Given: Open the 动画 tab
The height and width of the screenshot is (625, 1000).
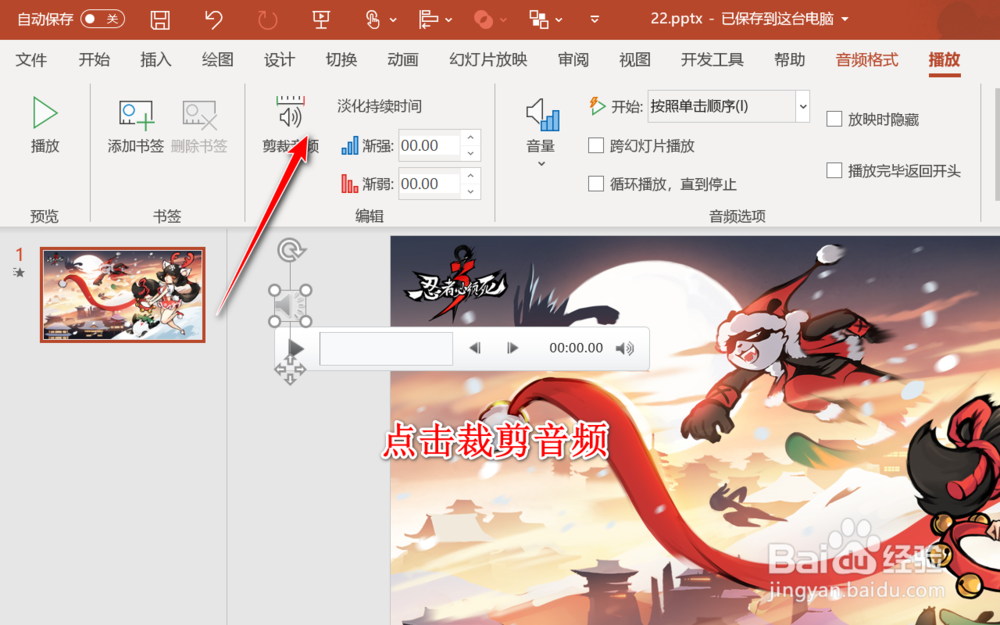Looking at the screenshot, I should [x=402, y=60].
